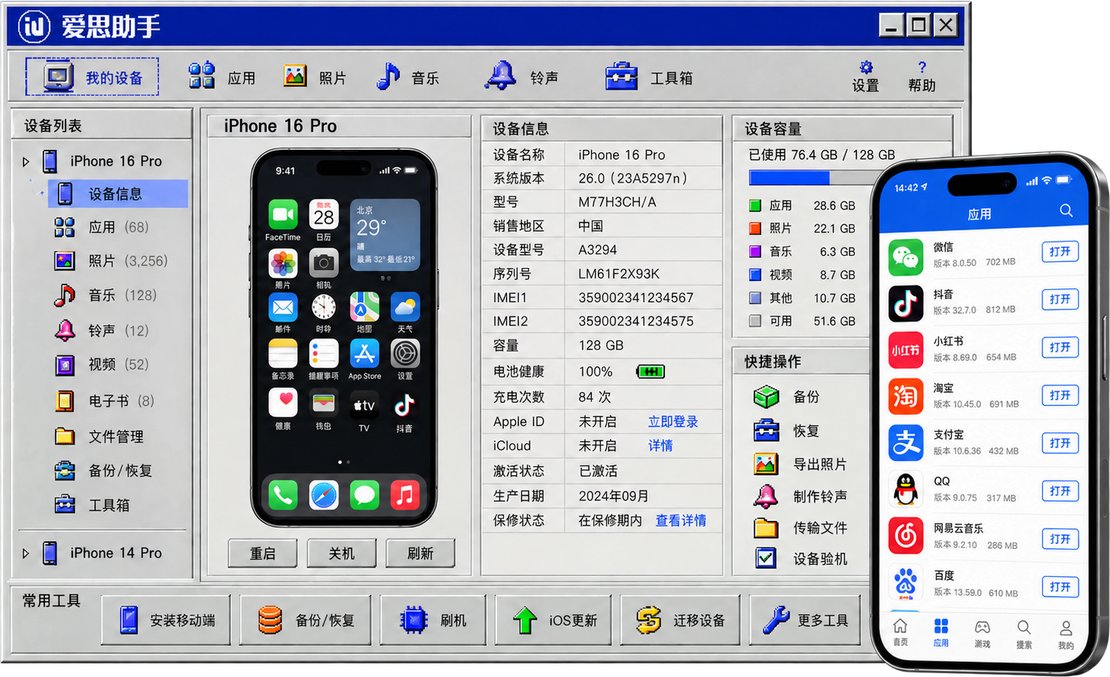Tap 游戏 tab in phone bottom bar

point(982,635)
